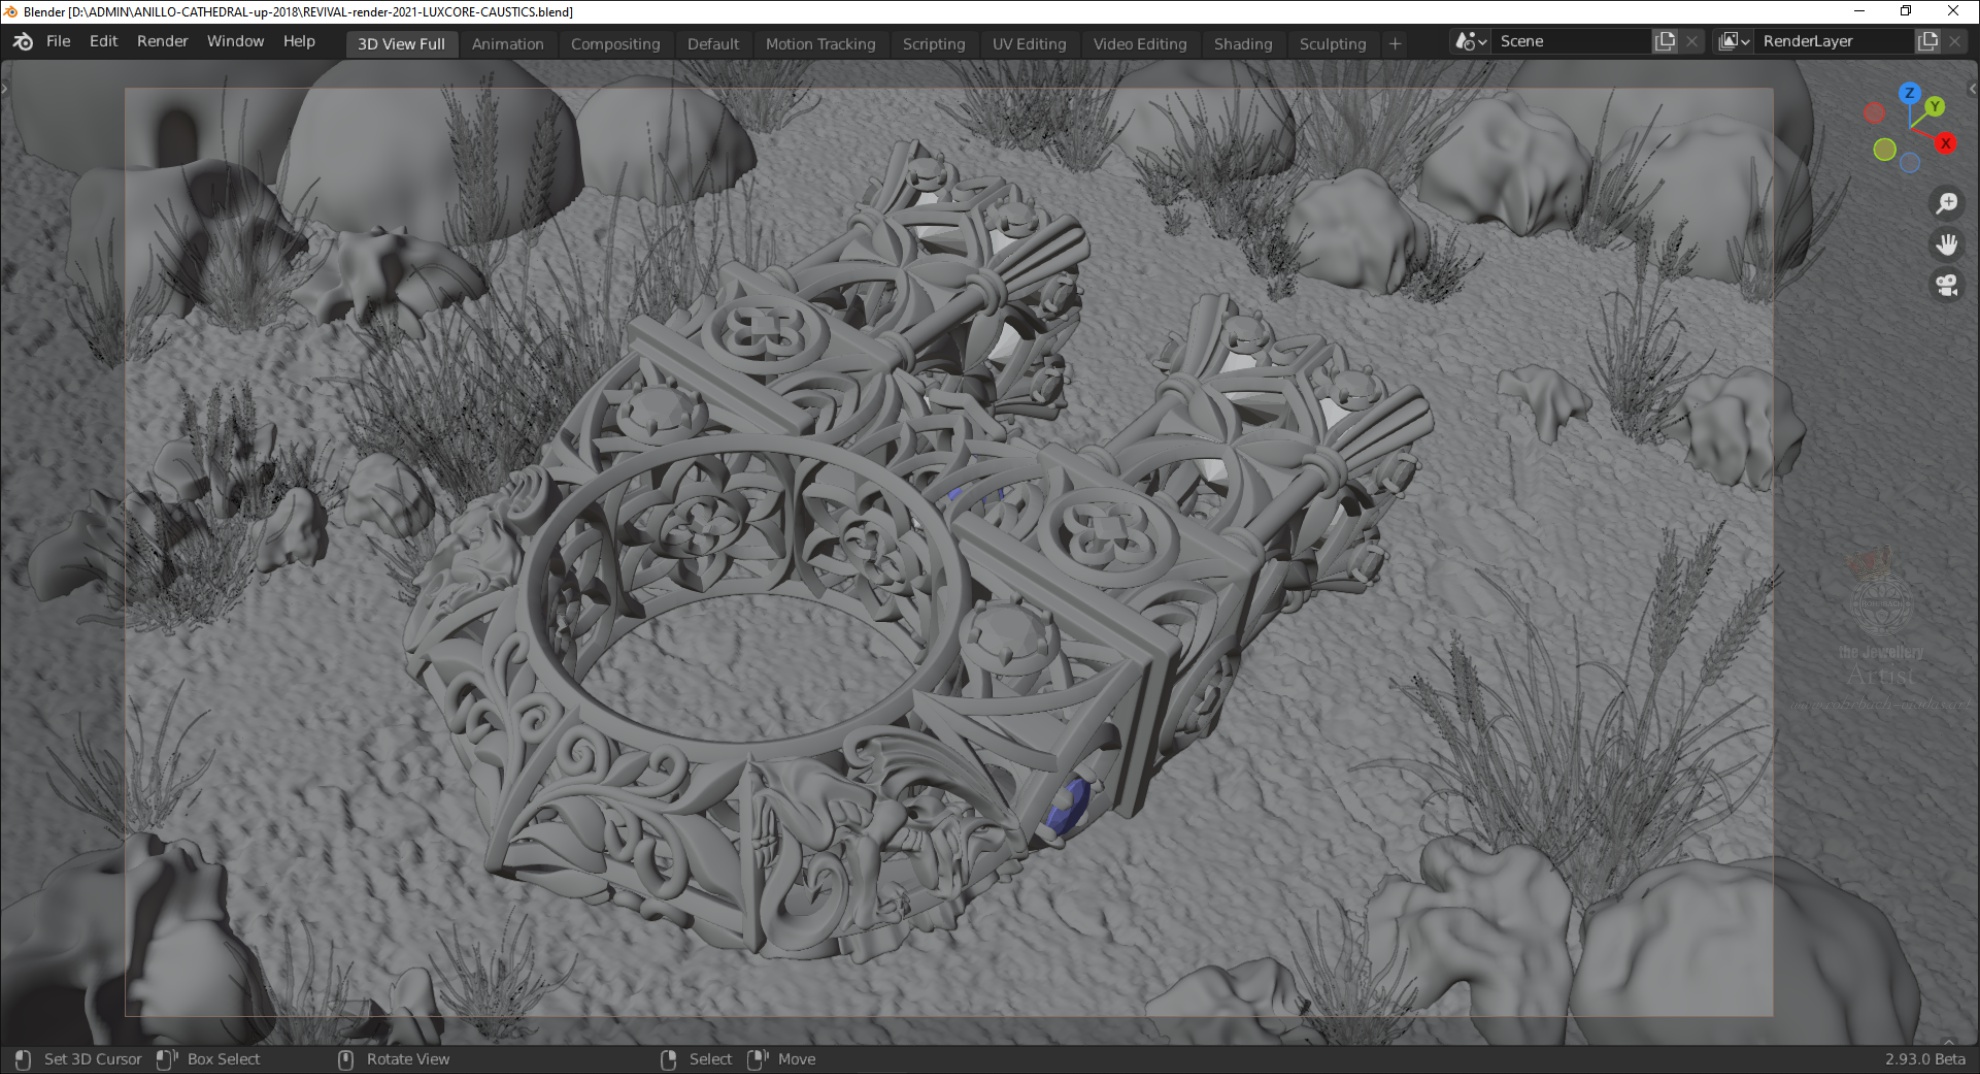
Task: Switch to the Shading workspace tab
Action: [x=1242, y=43]
